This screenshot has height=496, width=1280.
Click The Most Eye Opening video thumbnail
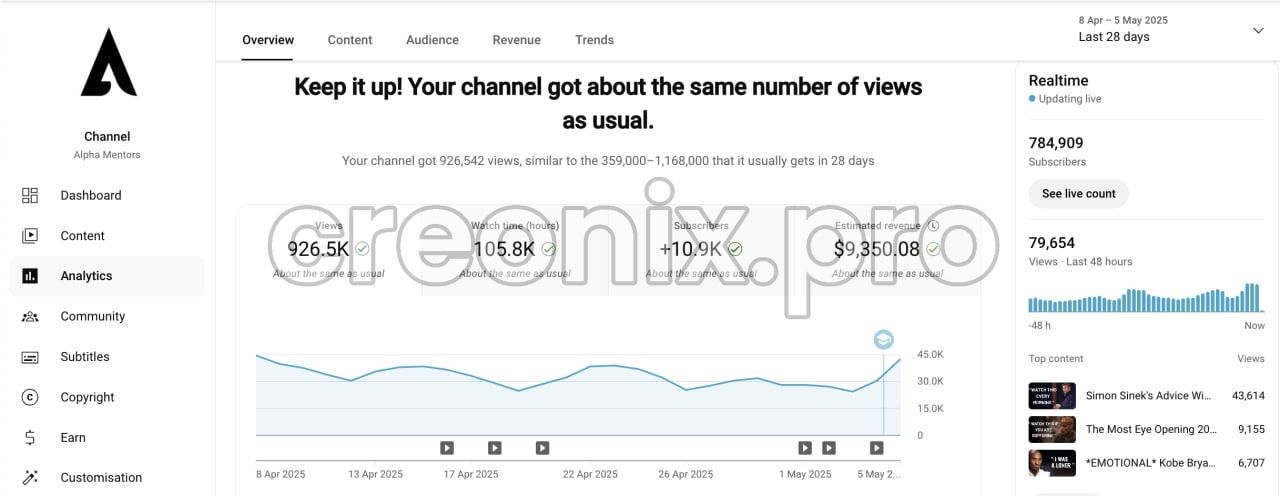click(1052, 430)
